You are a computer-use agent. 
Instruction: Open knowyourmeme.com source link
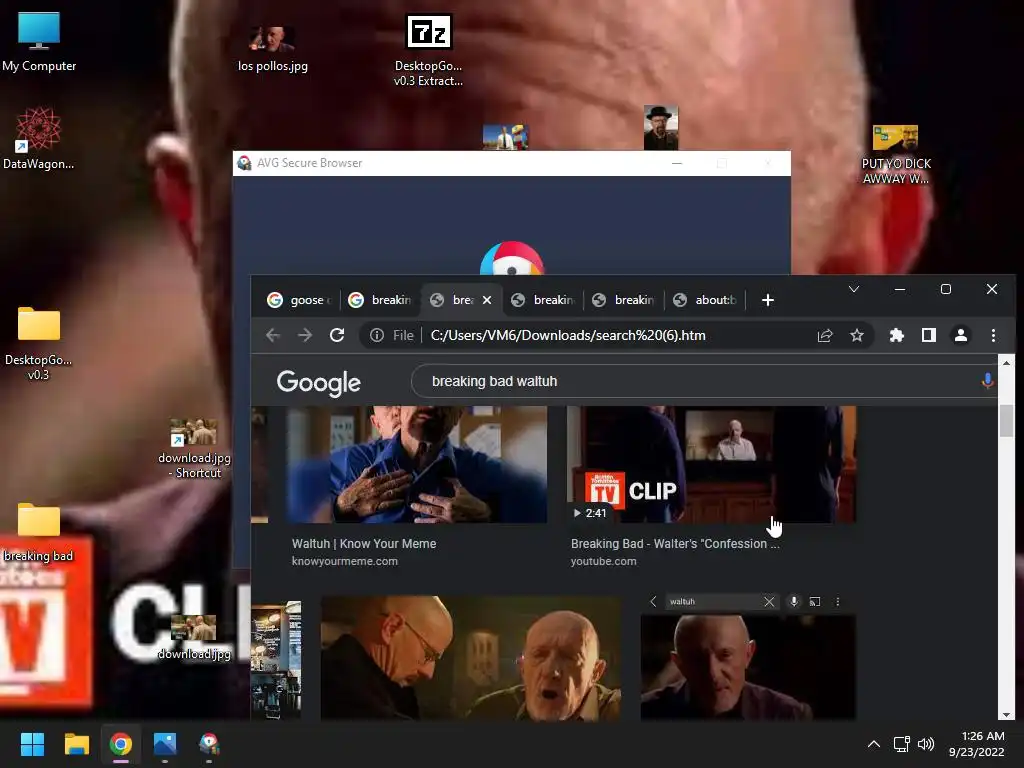tap(345, 561)
